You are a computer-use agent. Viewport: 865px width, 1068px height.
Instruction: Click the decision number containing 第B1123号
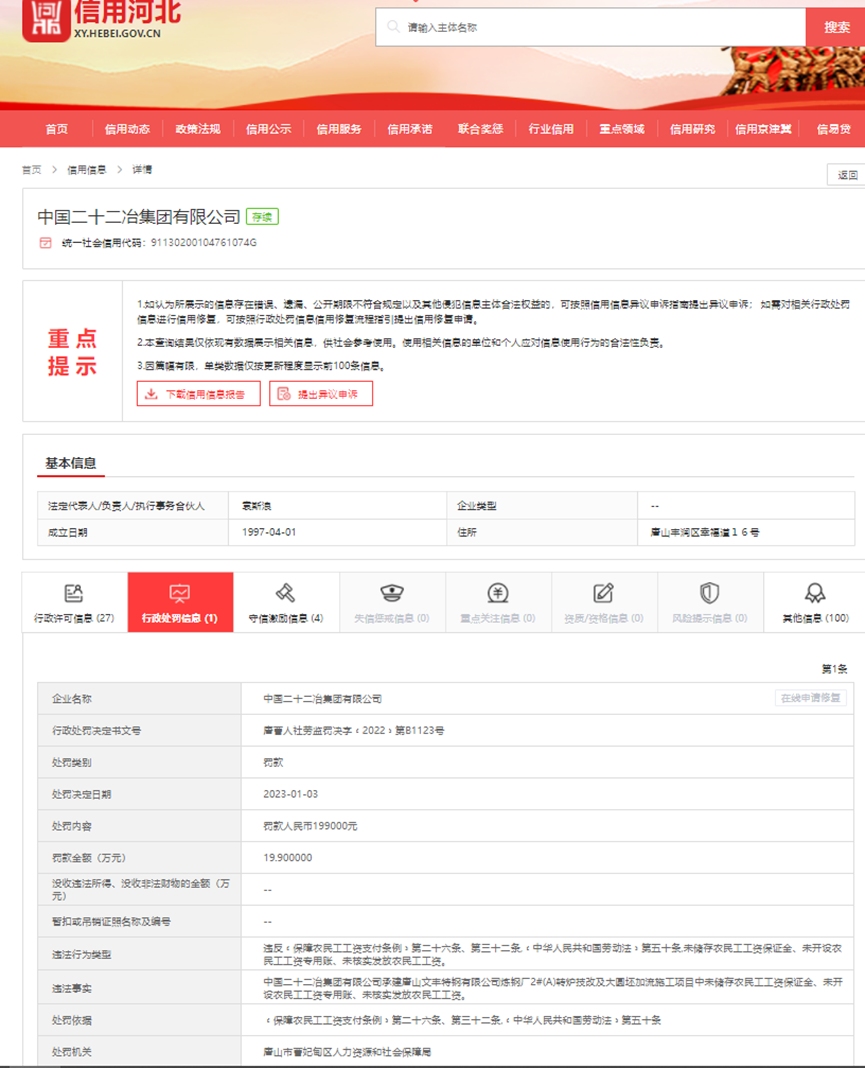tap(354, 730)
